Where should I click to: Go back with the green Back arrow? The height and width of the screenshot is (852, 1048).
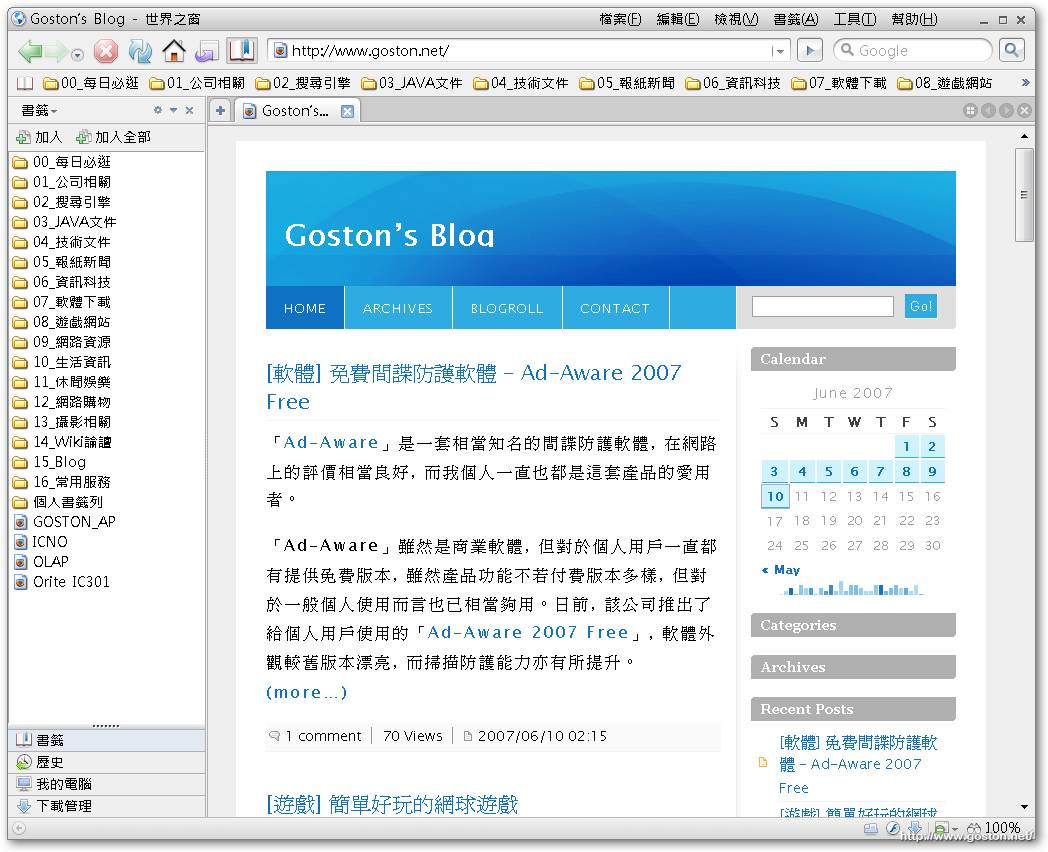click(x=29, y=51)
